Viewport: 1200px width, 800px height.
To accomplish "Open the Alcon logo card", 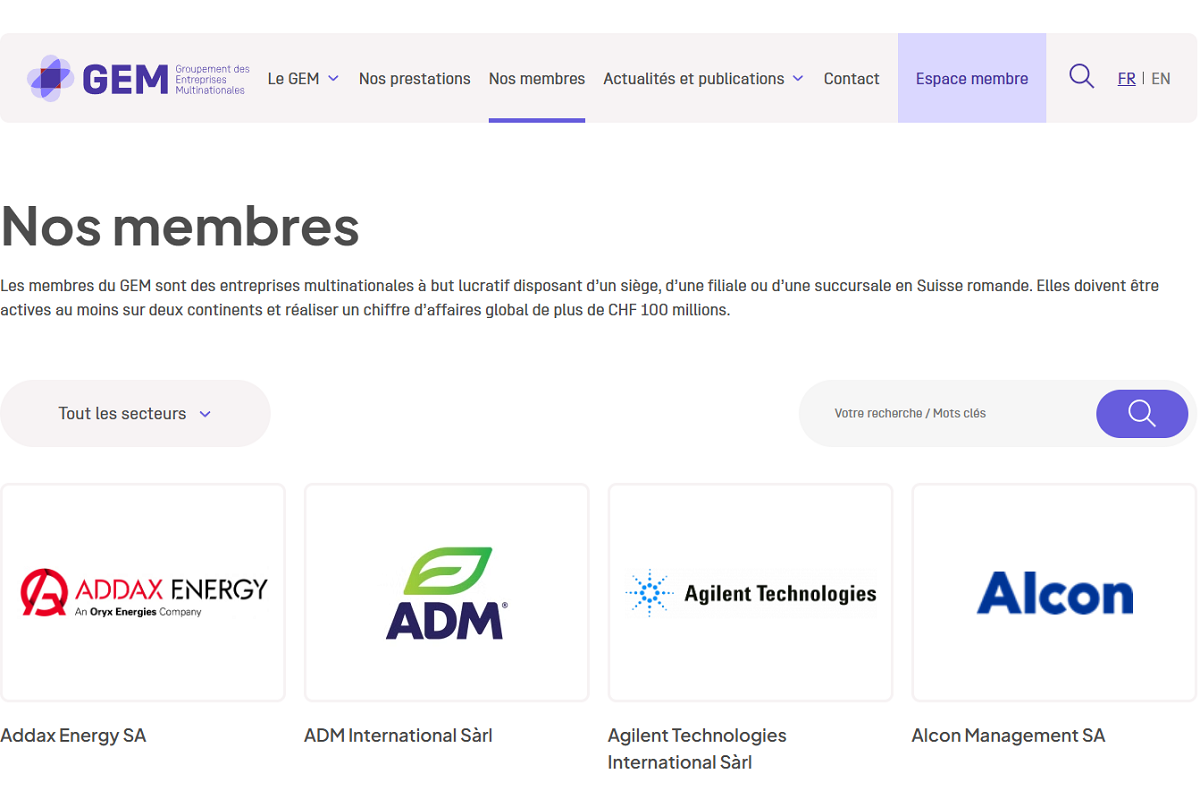I will coord(1055,593).
